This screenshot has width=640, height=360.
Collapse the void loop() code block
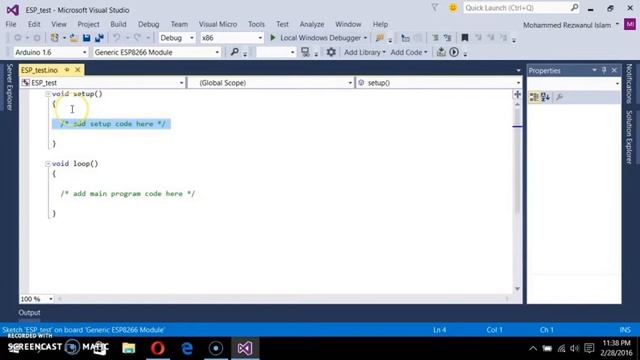click(48, 164)
